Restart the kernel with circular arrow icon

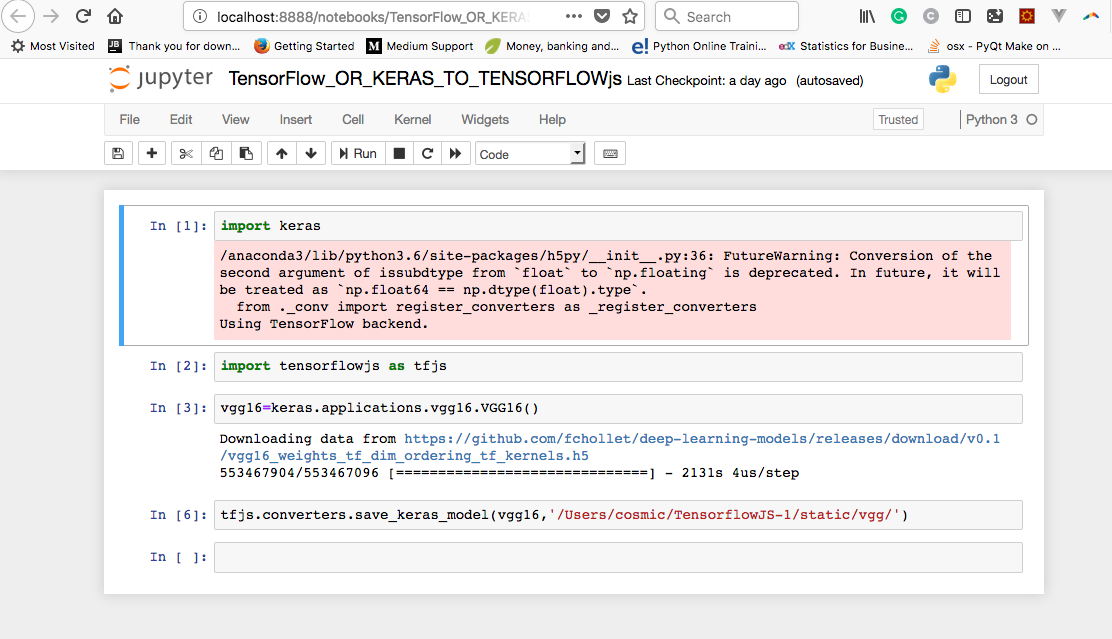coord(427,153)
